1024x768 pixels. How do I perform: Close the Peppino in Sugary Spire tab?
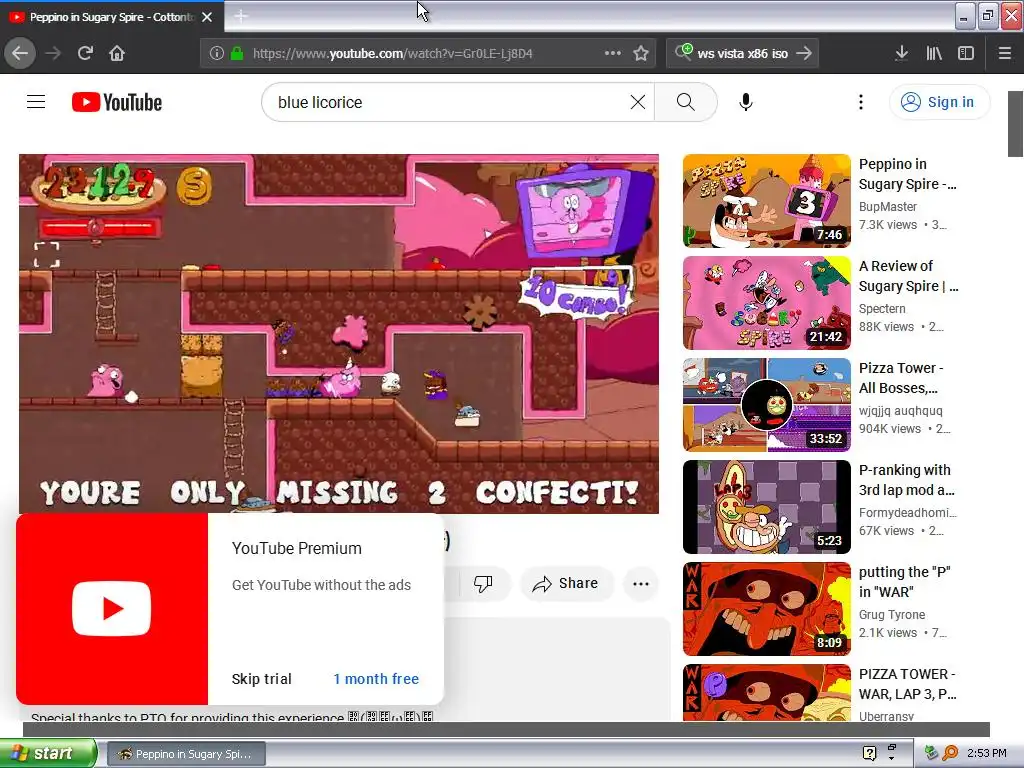pyautogui.click(x=207, y=17)
